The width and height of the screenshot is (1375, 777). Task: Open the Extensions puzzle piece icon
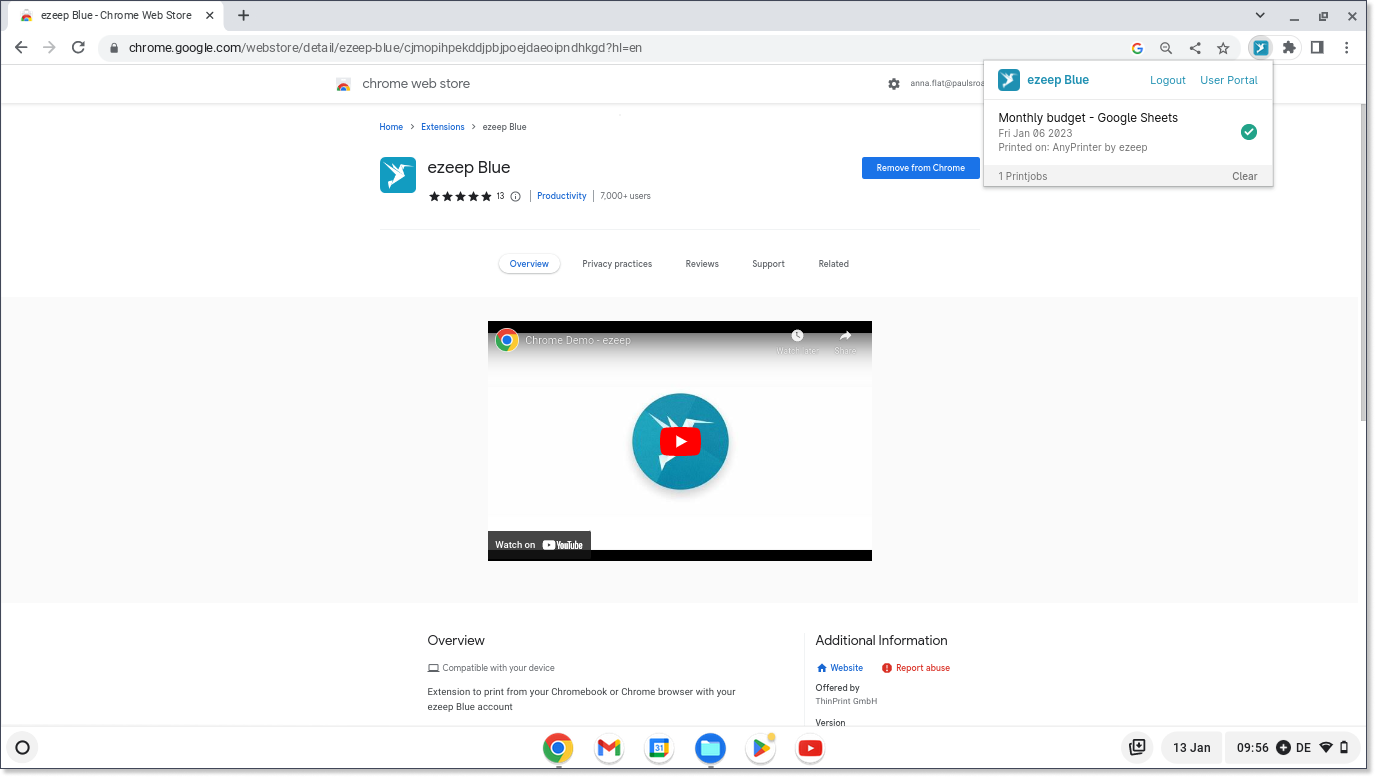coord(1288,47)
